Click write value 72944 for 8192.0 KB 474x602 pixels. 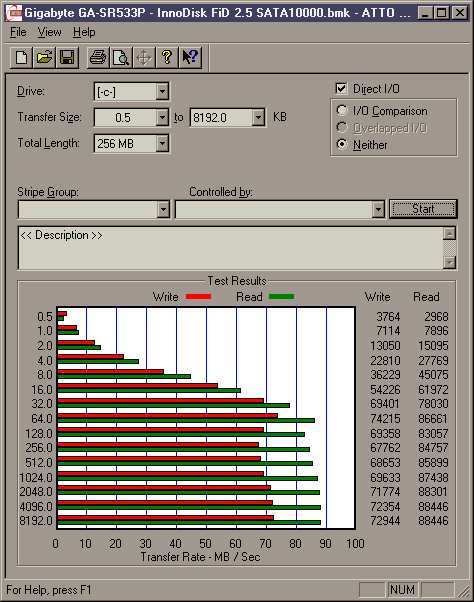pos(385,521)
